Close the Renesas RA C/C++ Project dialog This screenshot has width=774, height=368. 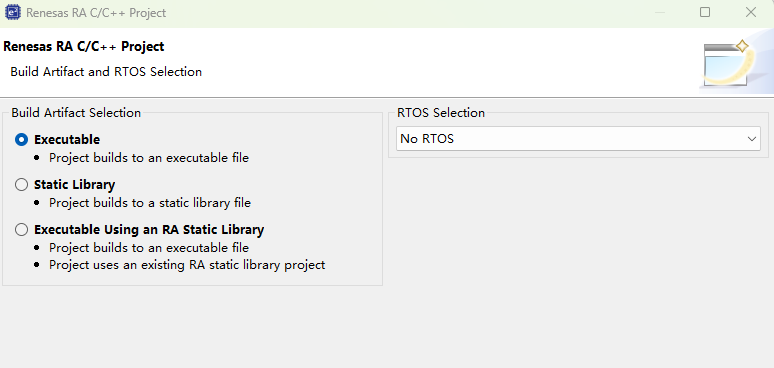(751, 12)
